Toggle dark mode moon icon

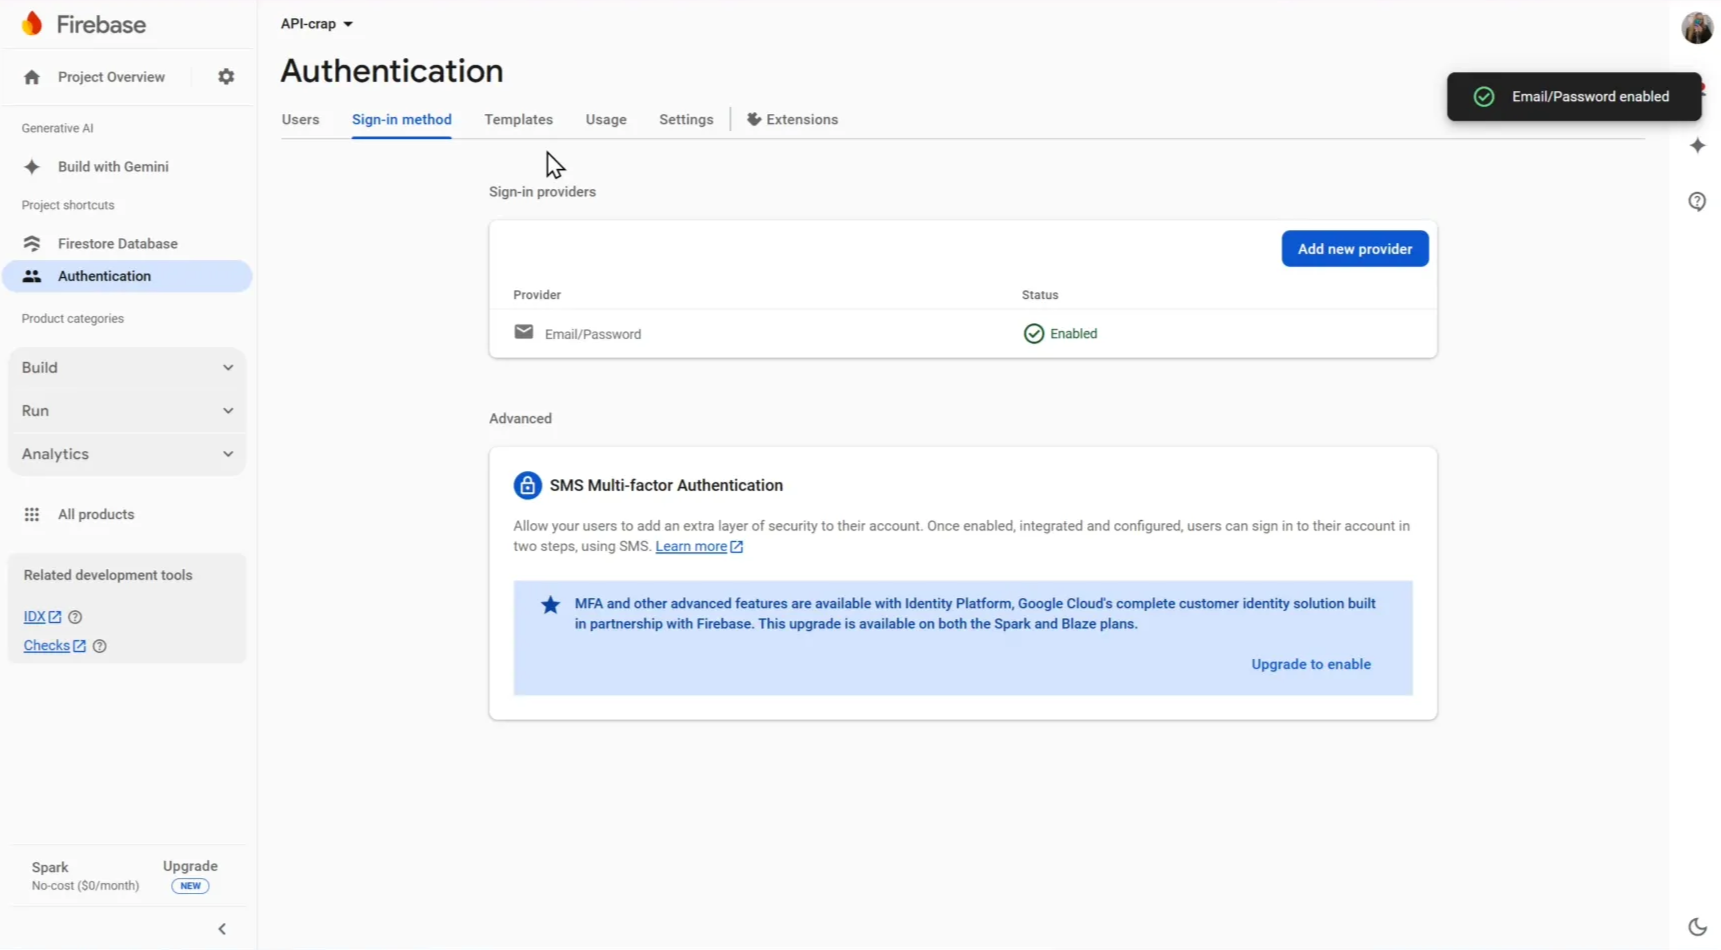(1697, 927)
